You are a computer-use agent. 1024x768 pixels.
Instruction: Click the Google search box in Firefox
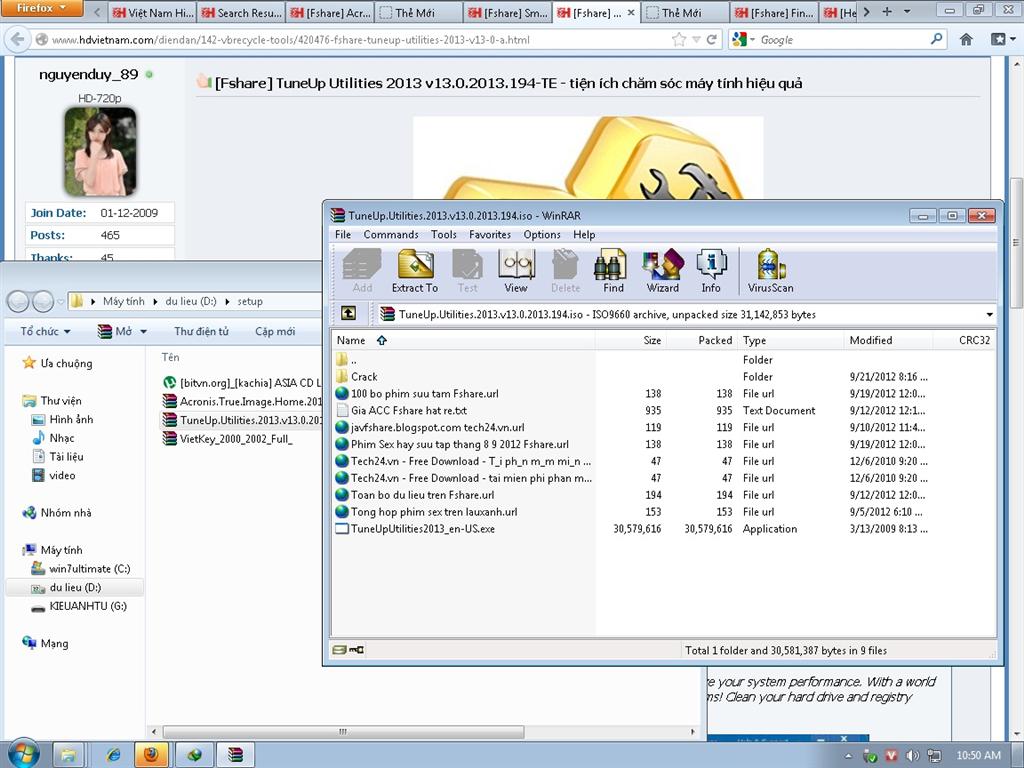click(842, 40)
